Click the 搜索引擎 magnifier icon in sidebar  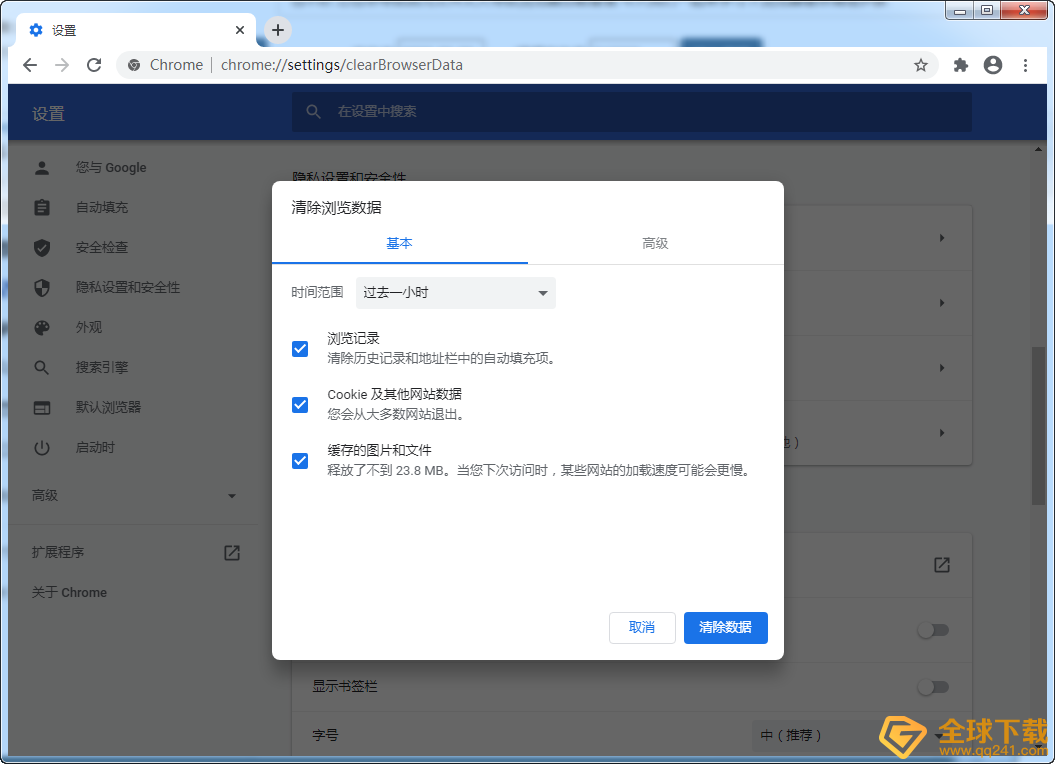click(41, 367)
